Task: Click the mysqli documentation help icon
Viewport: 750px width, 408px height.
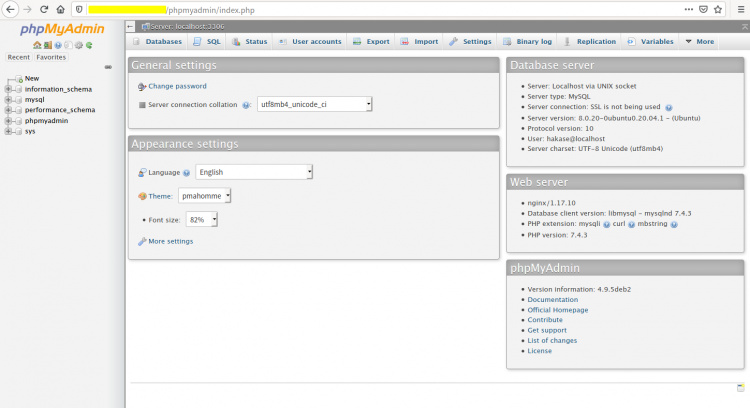Action: [606, 224]
